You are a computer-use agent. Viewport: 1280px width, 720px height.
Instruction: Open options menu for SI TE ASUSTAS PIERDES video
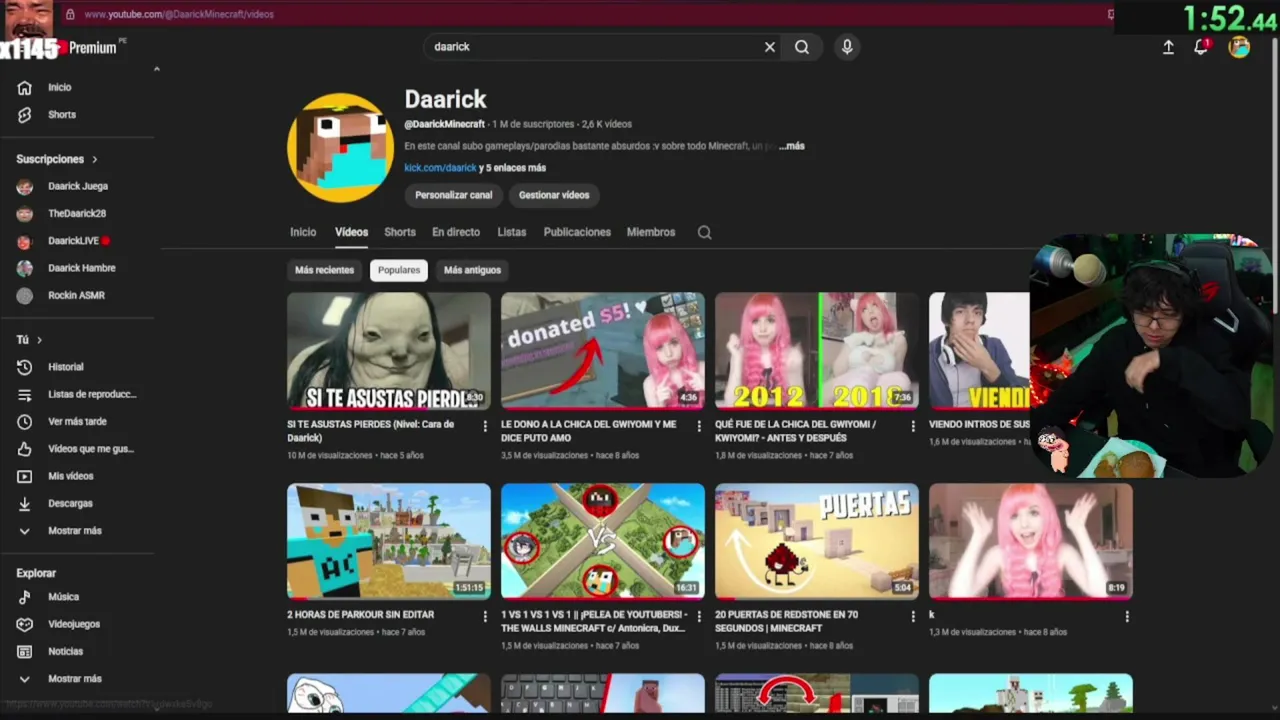click(x=485, y=426)
